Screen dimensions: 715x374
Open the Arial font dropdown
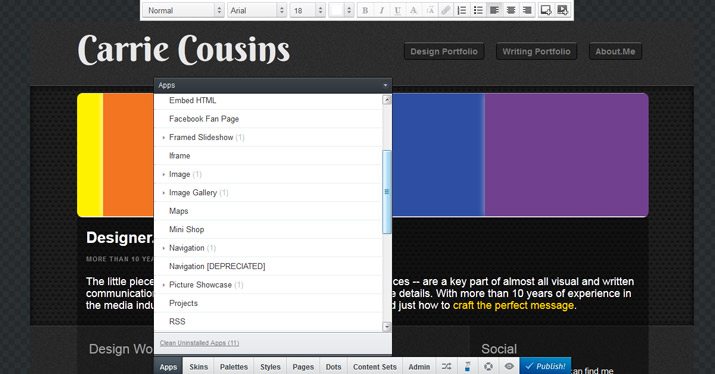coord(257,10)
